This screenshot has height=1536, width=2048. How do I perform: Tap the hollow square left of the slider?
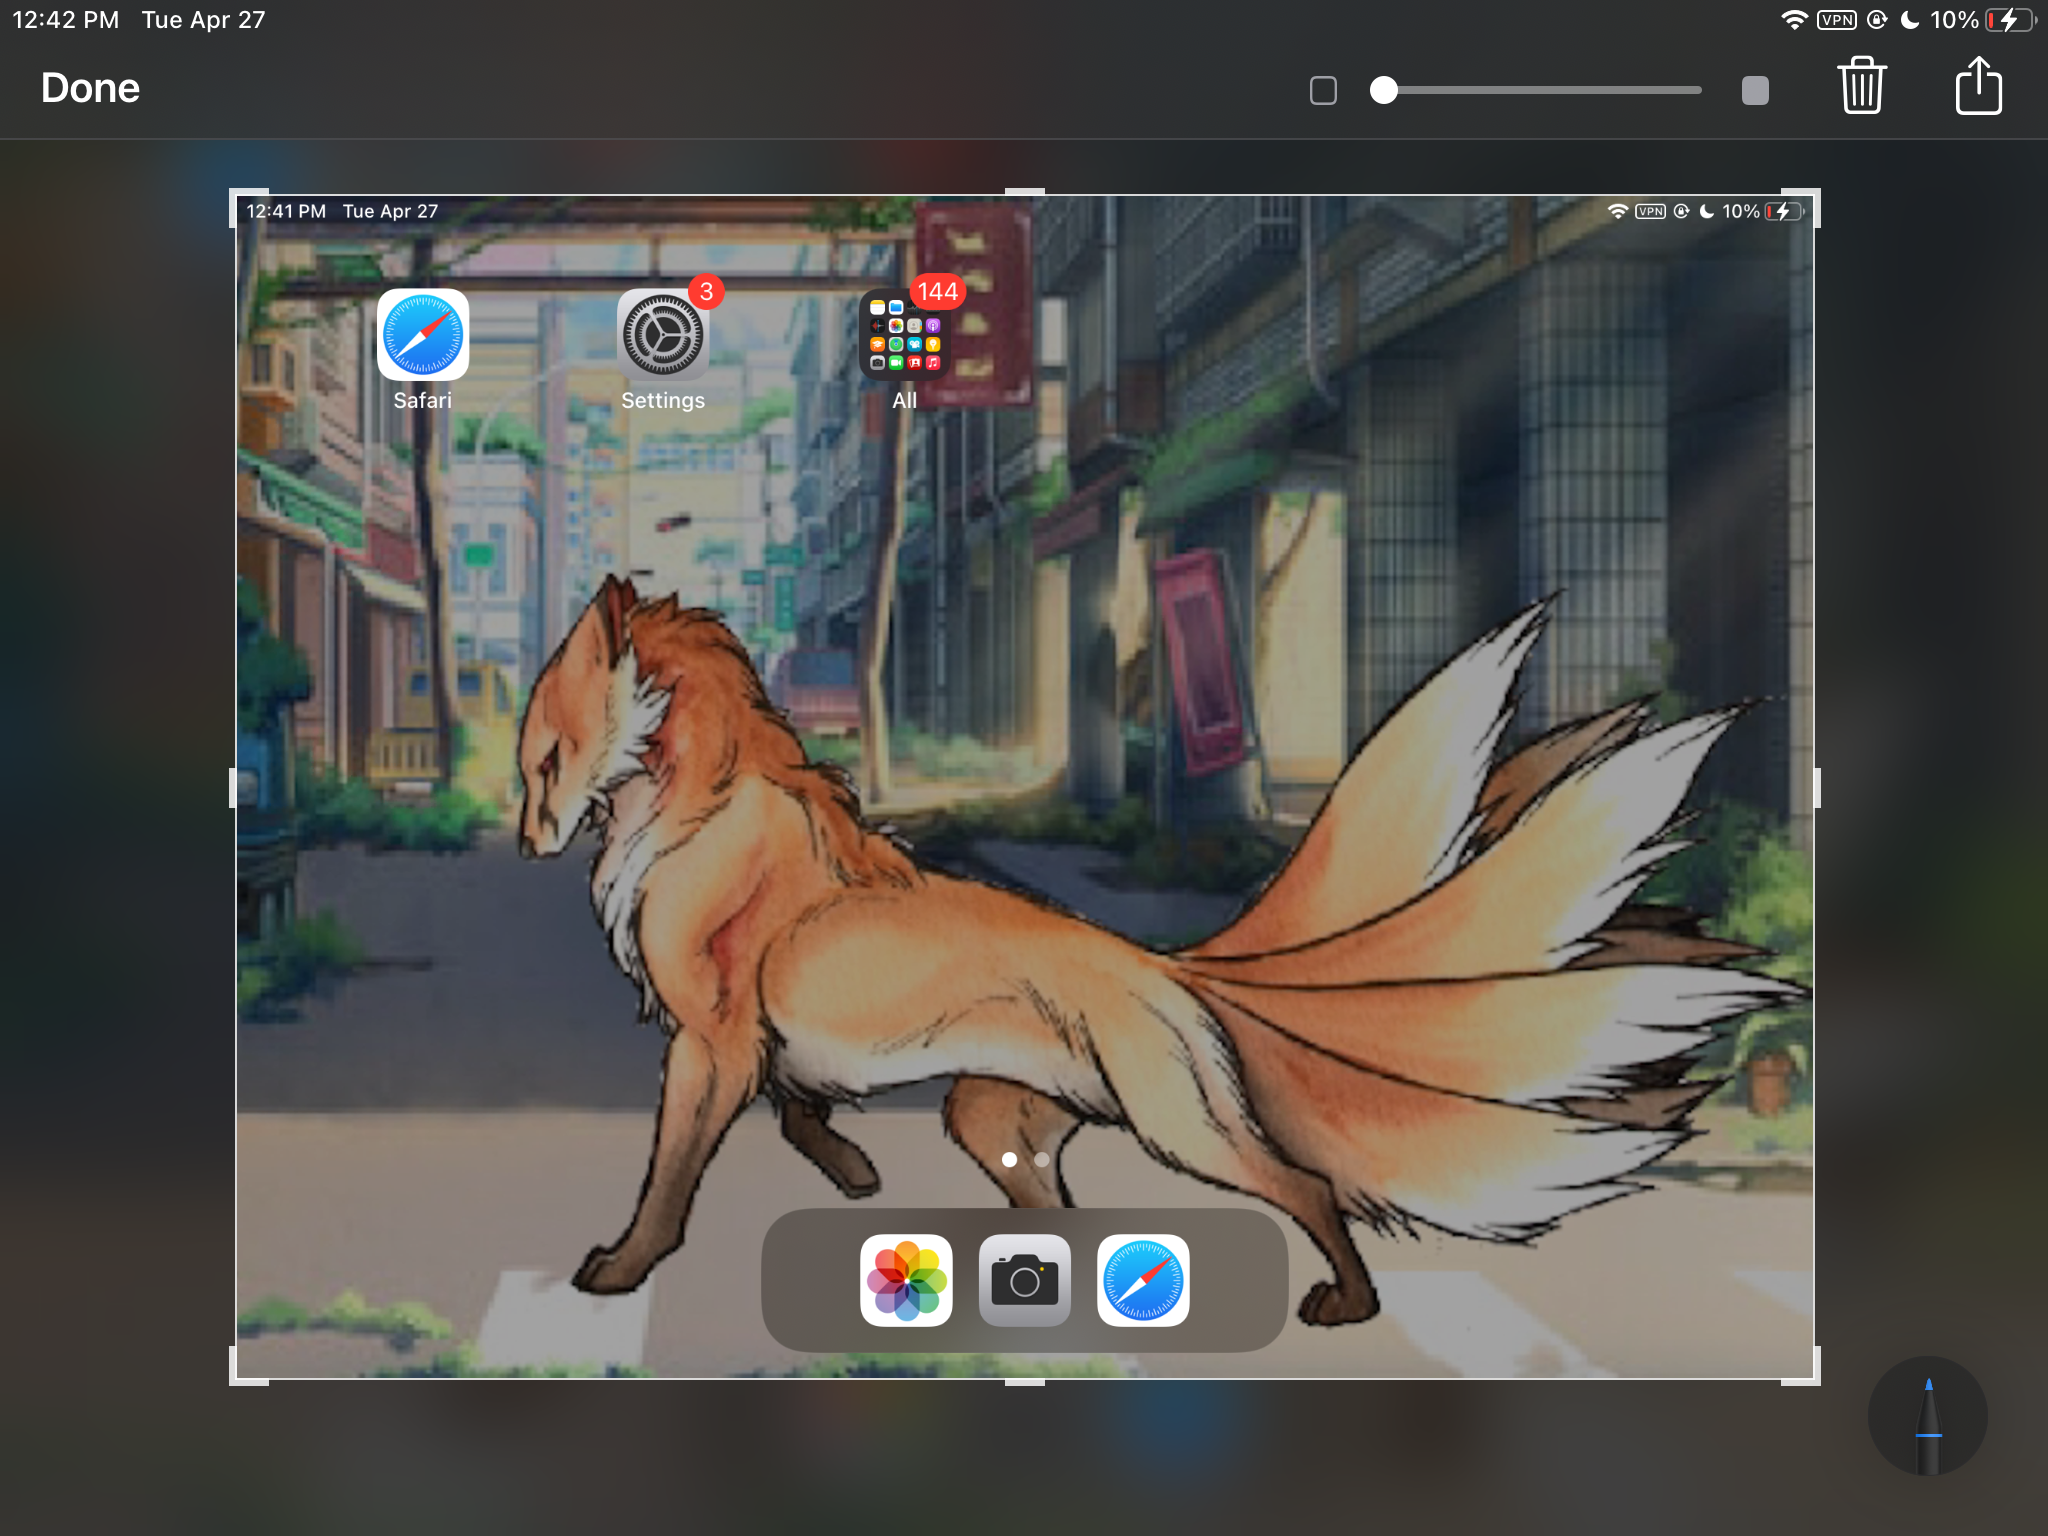1322,90
